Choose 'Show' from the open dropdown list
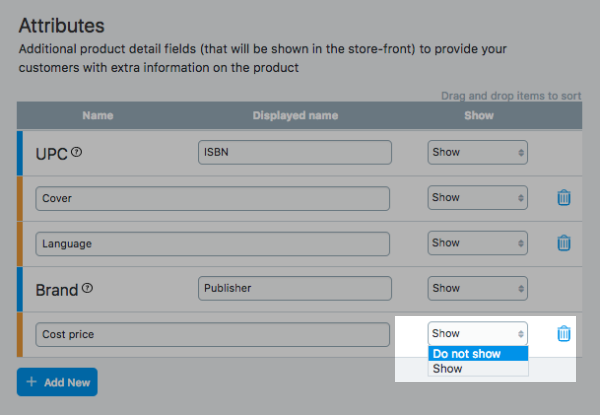The image size is (600, 415). 477,369
